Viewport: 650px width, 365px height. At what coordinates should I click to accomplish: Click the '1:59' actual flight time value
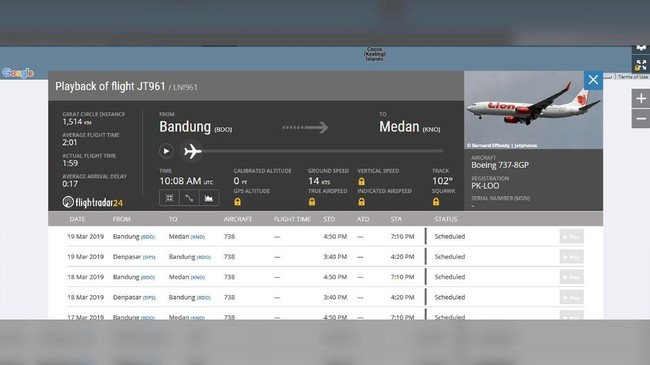pos(70,163)
